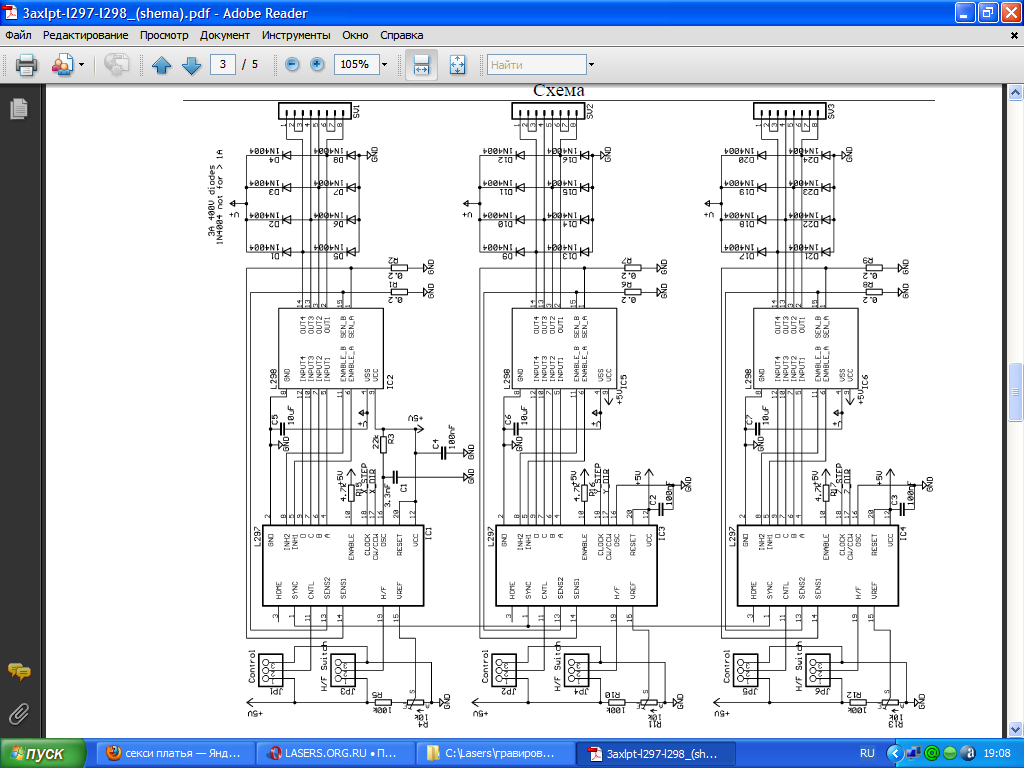Open the Редактирование menu
The width and height of the screenshot is (1024, 768).
[86, 35]
